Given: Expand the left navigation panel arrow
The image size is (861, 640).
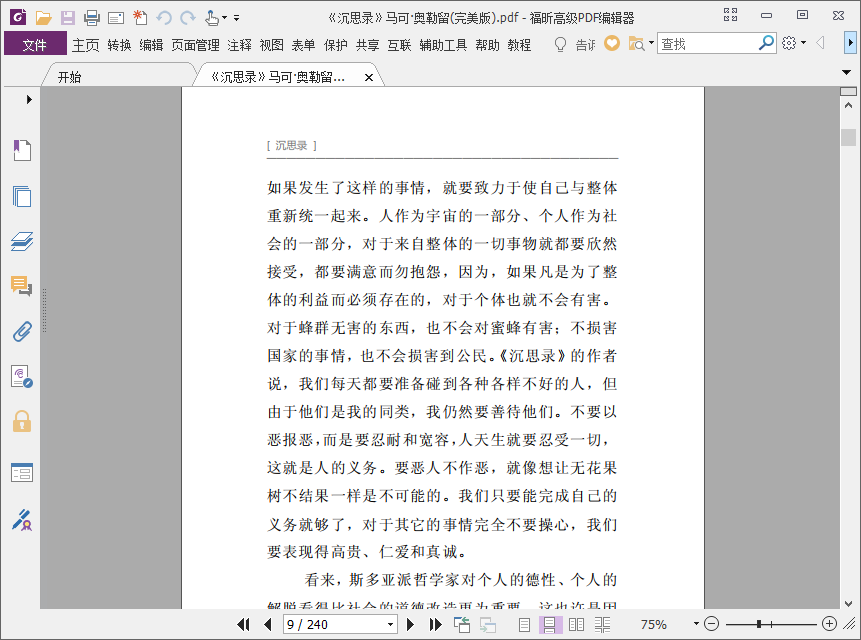Looking at the screenshot, I should tap(29, 99).
